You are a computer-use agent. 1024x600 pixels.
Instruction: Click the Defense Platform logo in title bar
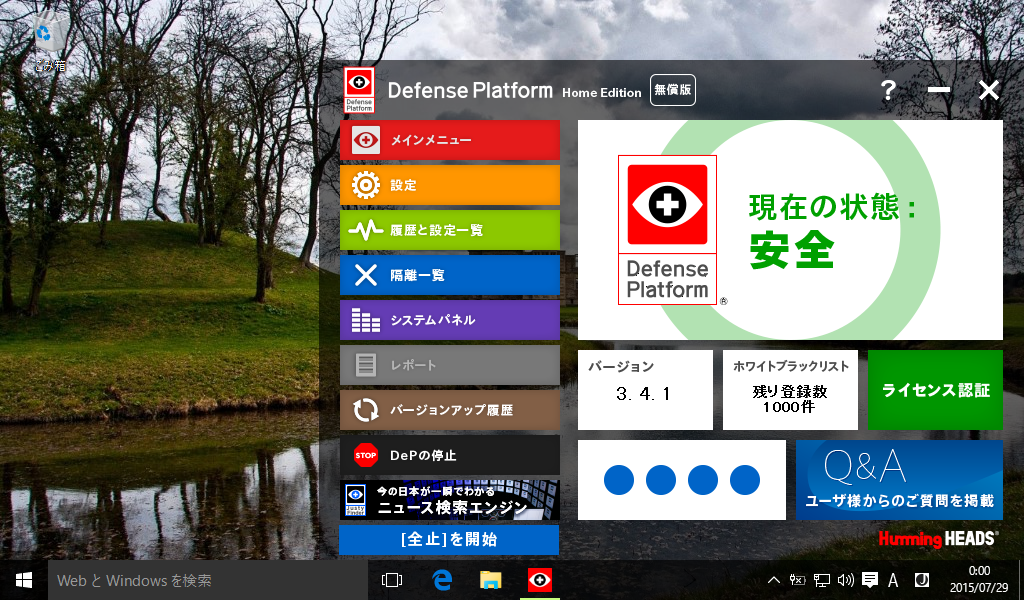[x=359, y=90]
